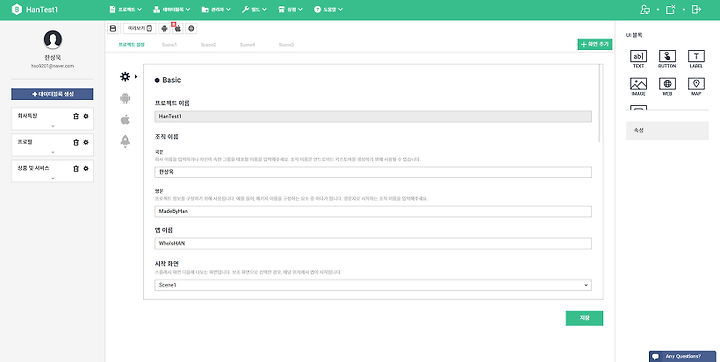Delete the 상품 및 서비스 data block
Screen dimensions: 720x362
tap(76, 169)
